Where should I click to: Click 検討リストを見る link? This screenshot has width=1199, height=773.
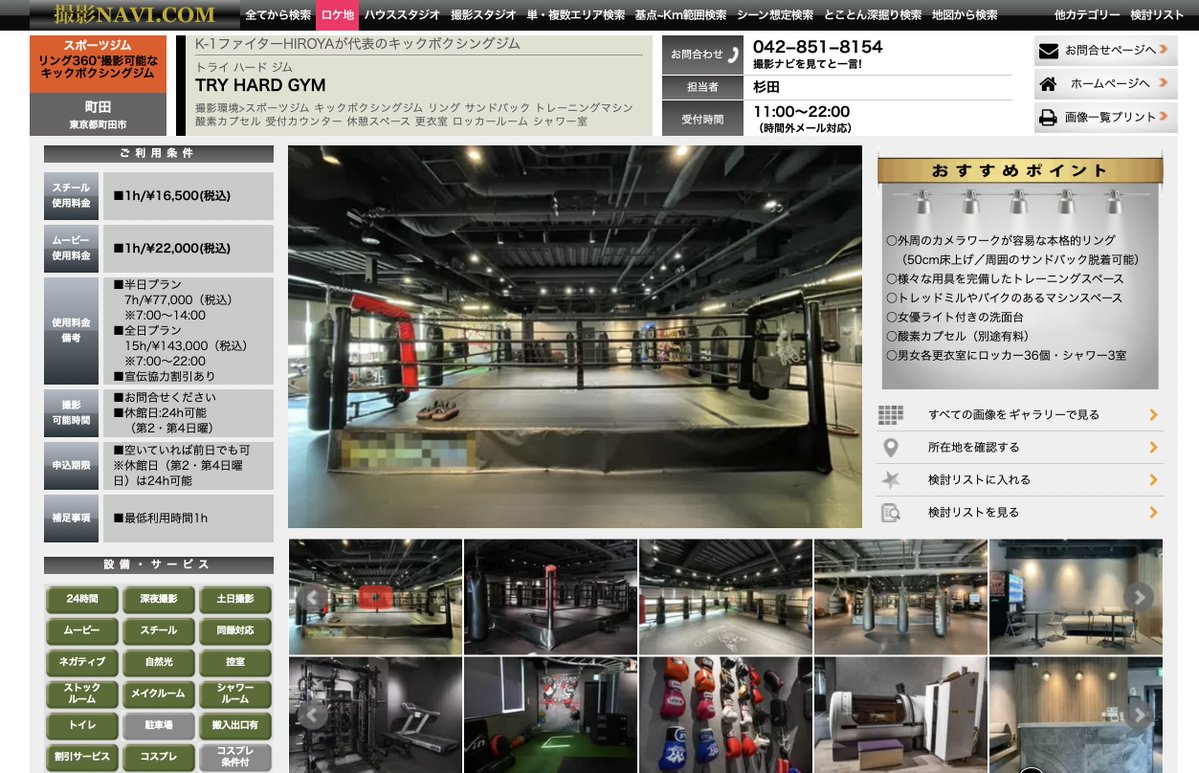(973, 513)
